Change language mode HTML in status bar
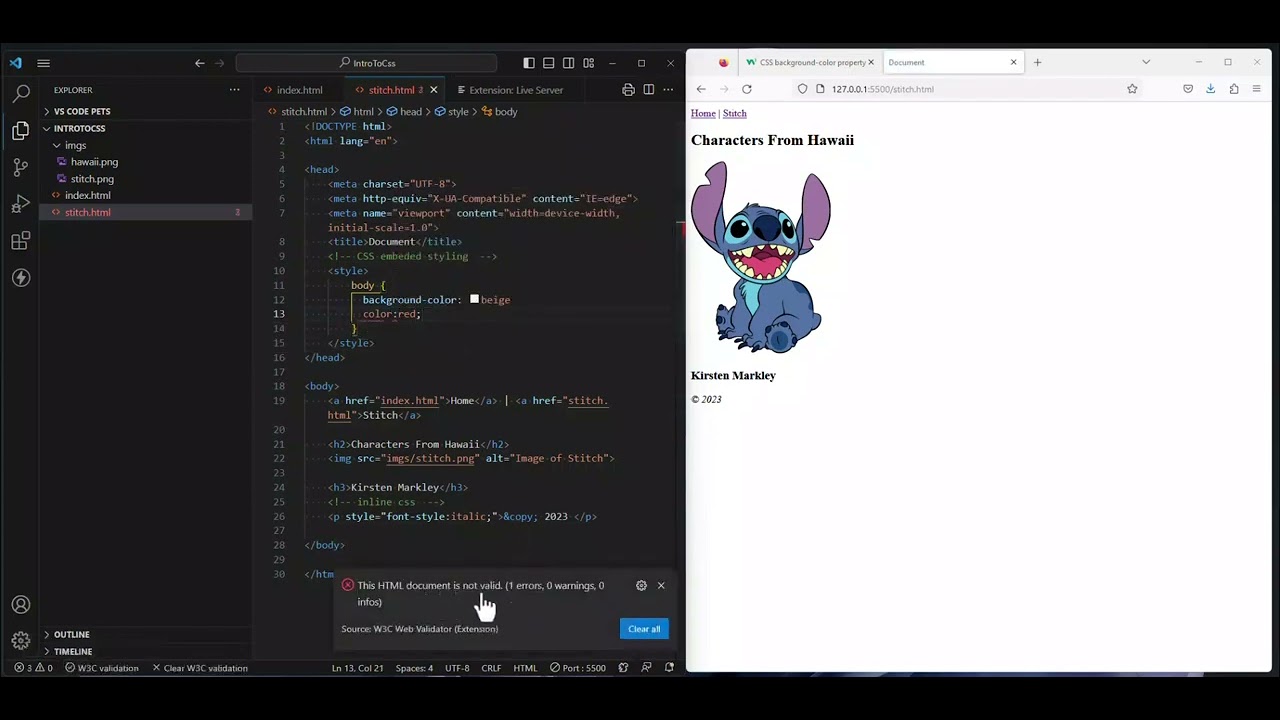1280x720 pixels. pos(525,668)
